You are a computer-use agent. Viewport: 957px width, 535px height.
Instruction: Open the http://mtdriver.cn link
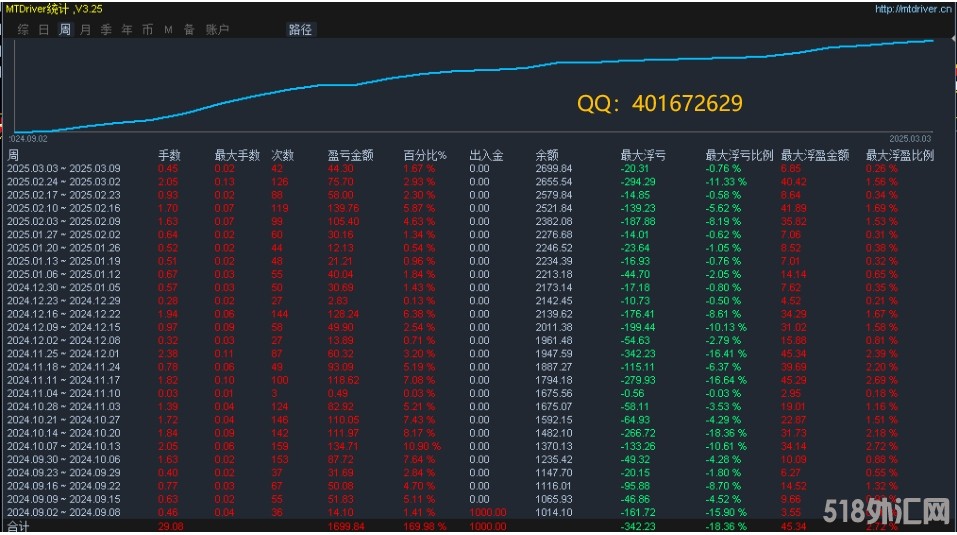coord(912,9)
